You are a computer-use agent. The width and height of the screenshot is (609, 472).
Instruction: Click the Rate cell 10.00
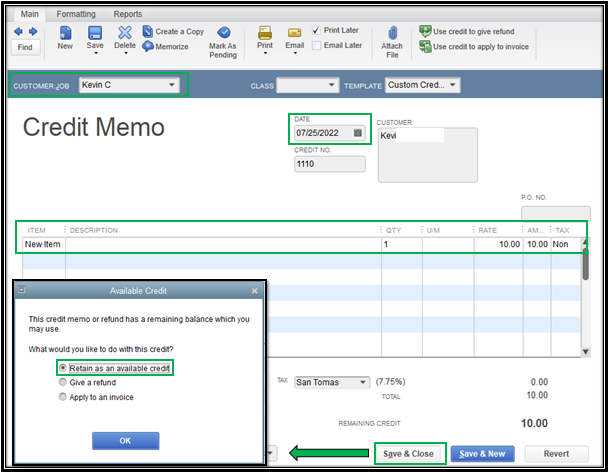pos(498,244)
